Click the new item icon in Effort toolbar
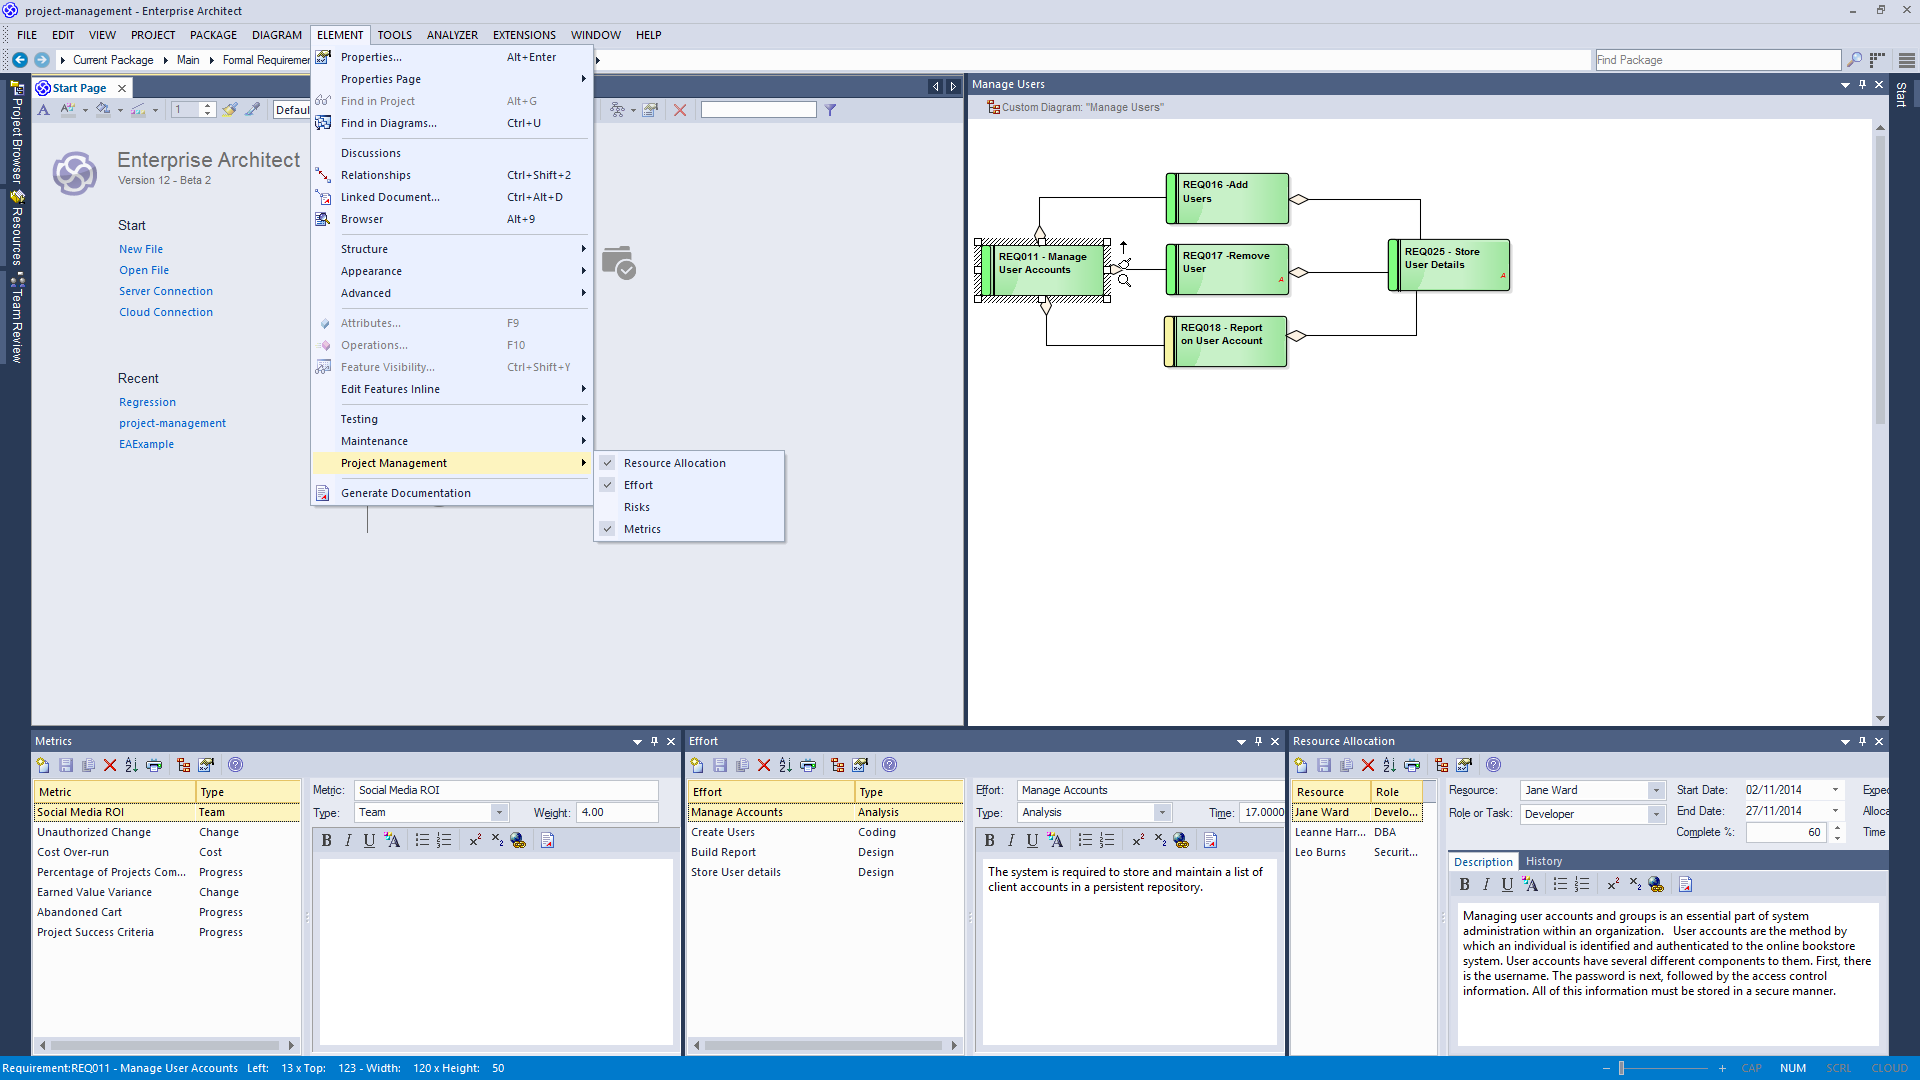This screenshot has width=1920, height=1080. coord(697,765)
